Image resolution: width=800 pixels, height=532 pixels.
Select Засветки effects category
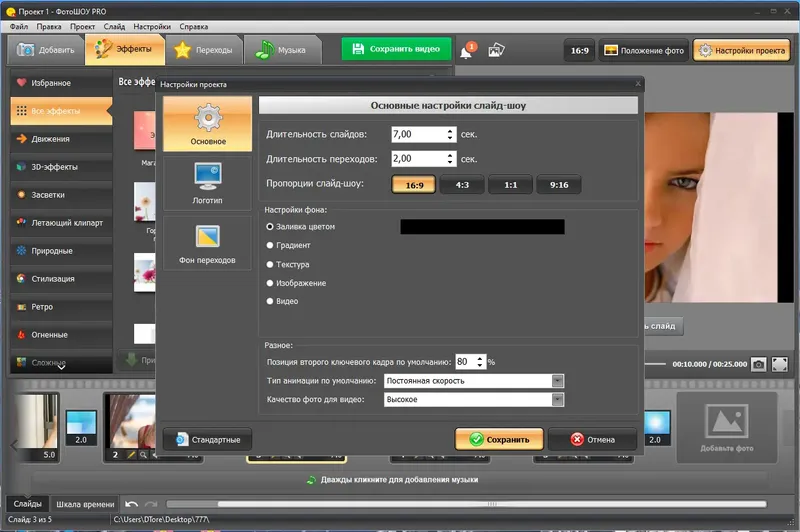click(x=61, y=195)
